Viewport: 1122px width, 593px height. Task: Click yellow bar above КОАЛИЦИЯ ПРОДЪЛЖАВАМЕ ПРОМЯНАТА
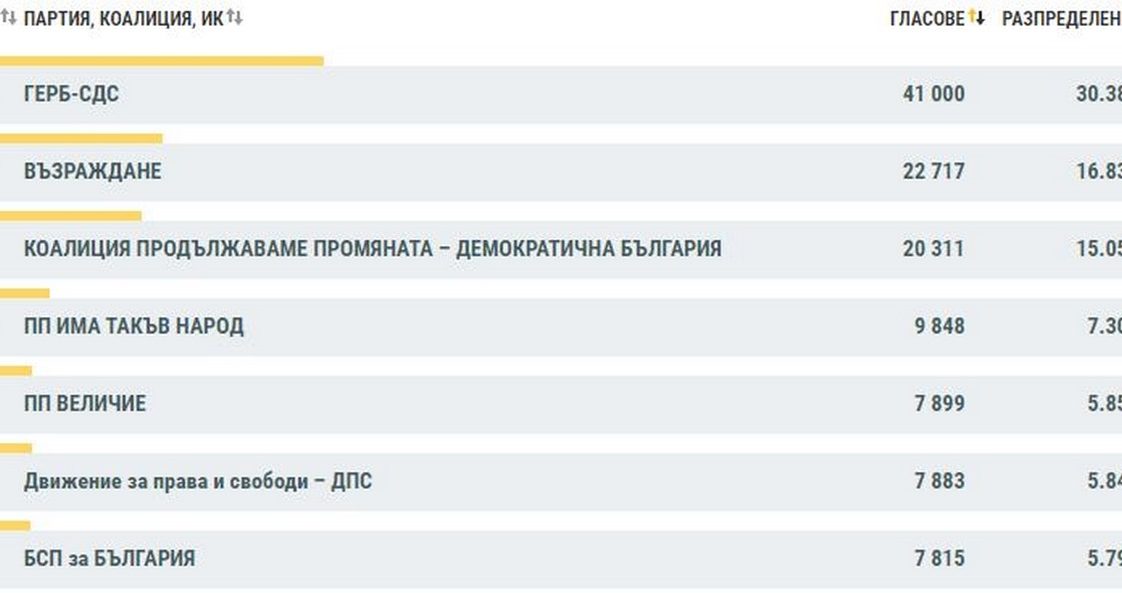pyautogui.click(x=71, y=215)
